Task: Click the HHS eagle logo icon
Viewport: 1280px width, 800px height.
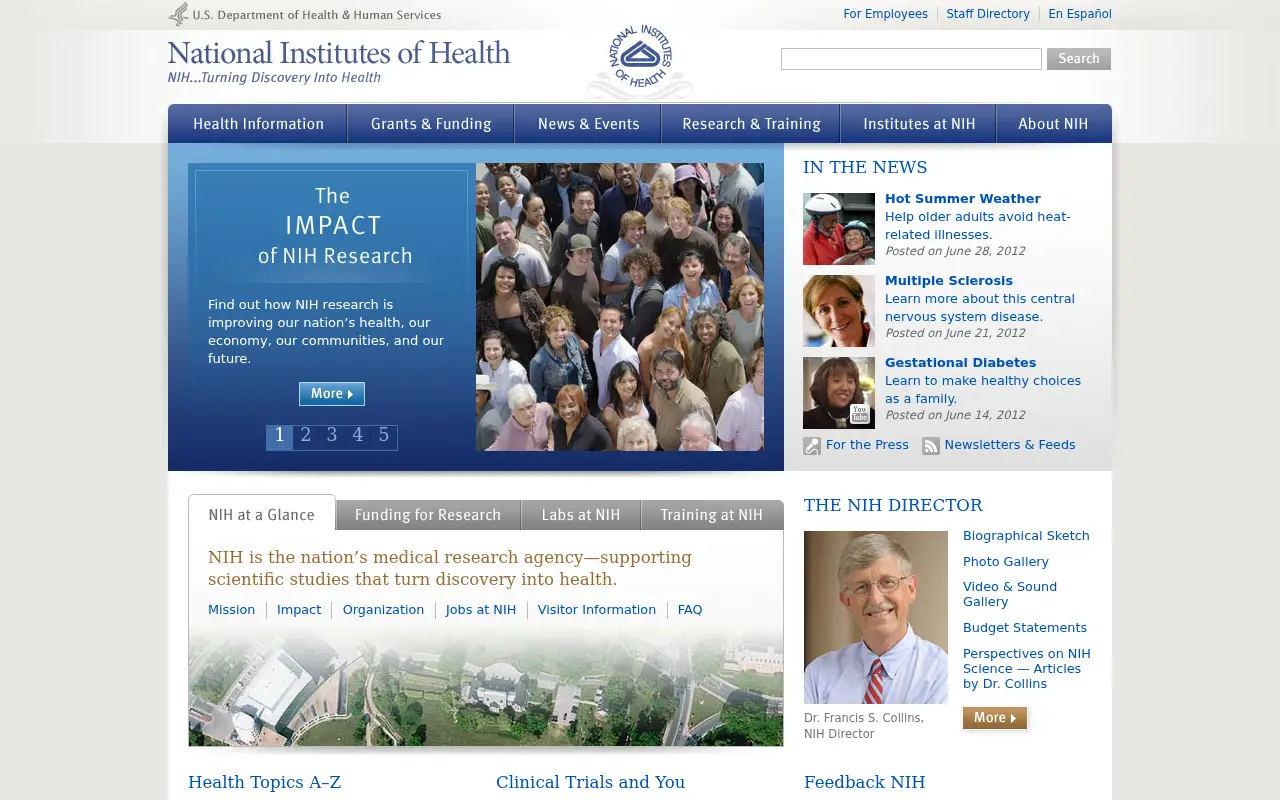Action: pos(178,15)
